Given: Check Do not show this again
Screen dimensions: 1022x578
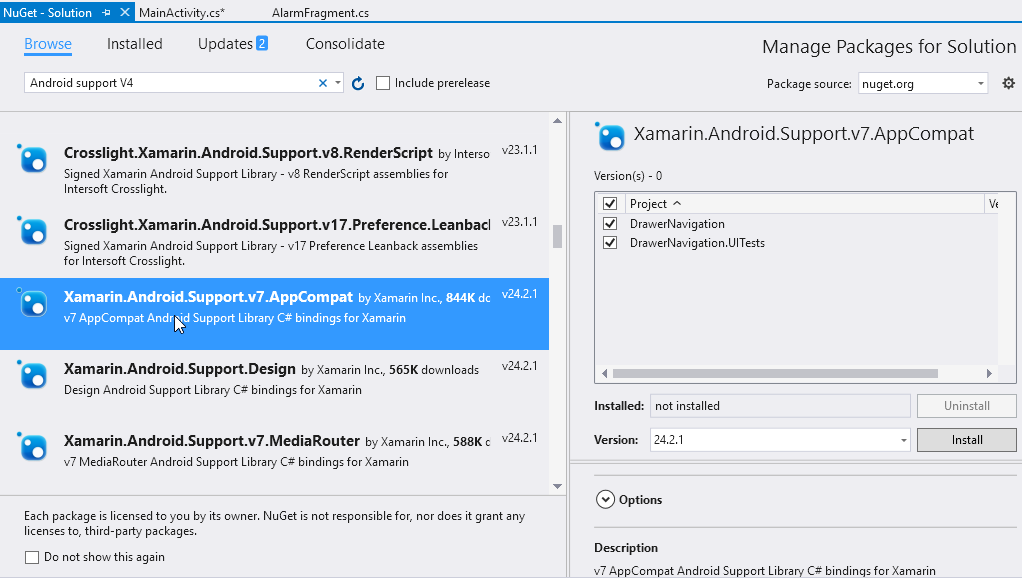Looking at the screenshot, I should pyautogui.click(x=32, y=557).
